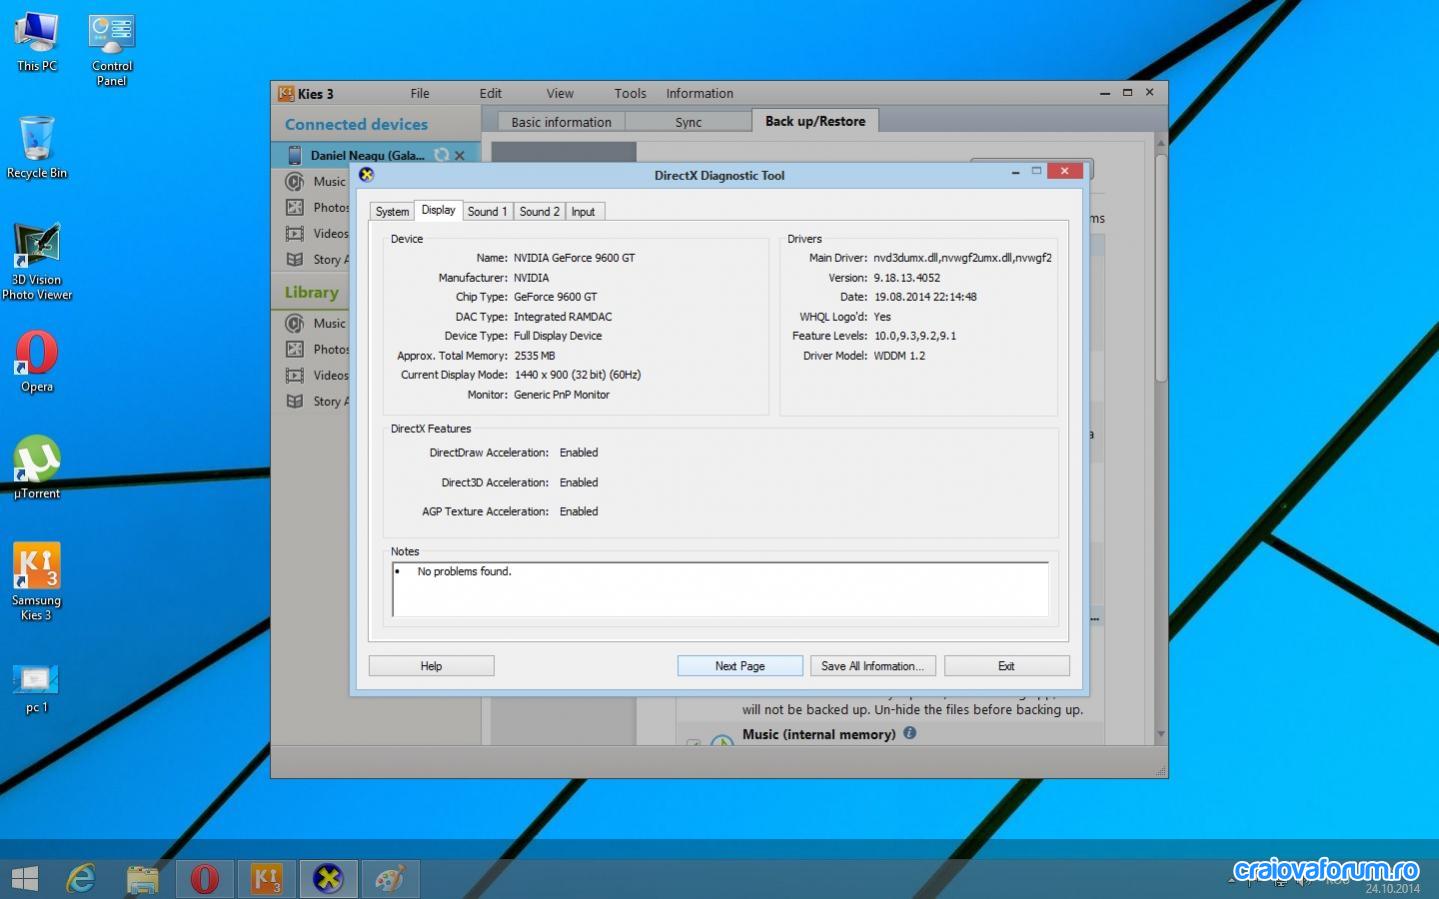This screenshot has height=899, width=1439.
Task: Open the Kies File menu
Action: pos(420,93)
